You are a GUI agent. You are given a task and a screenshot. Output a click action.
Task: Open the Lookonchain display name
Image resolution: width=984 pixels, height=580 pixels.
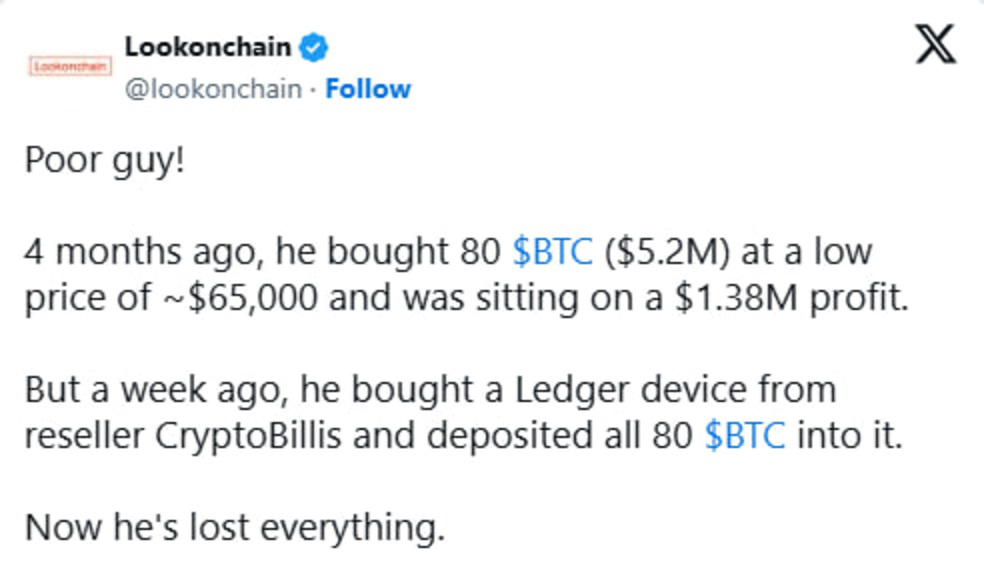(208, 47)
